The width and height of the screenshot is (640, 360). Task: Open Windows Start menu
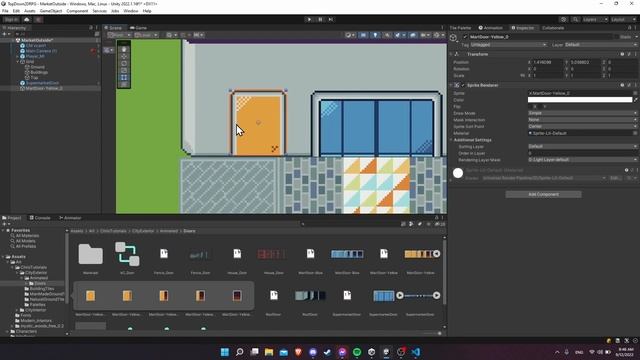pyautogui.click(x=224, y=352)
